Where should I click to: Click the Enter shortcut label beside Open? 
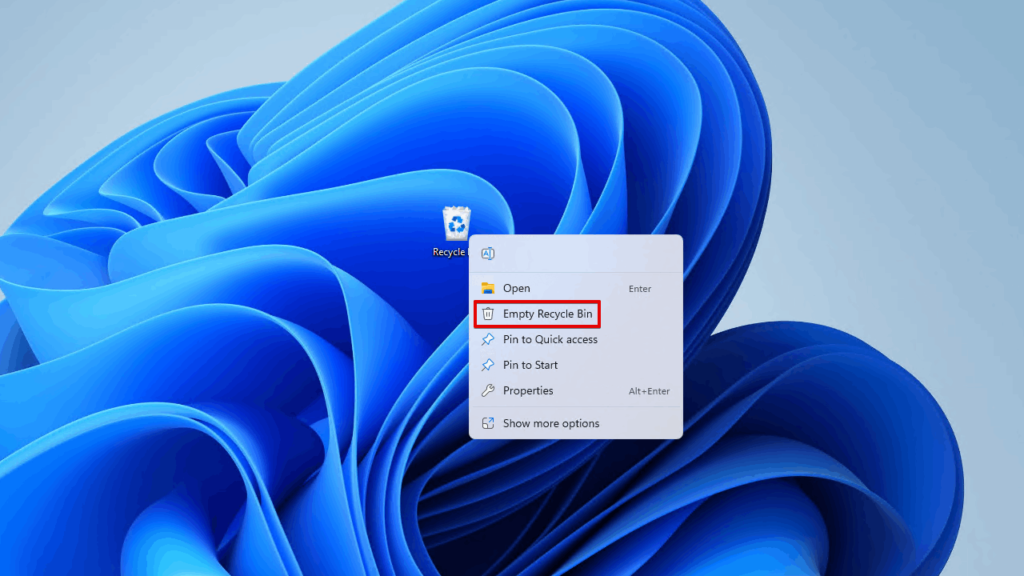[x=640, y=288]
